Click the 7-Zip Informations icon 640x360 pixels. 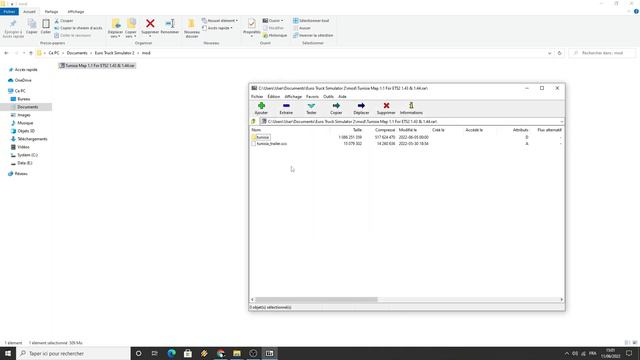[x=411, y=106]
